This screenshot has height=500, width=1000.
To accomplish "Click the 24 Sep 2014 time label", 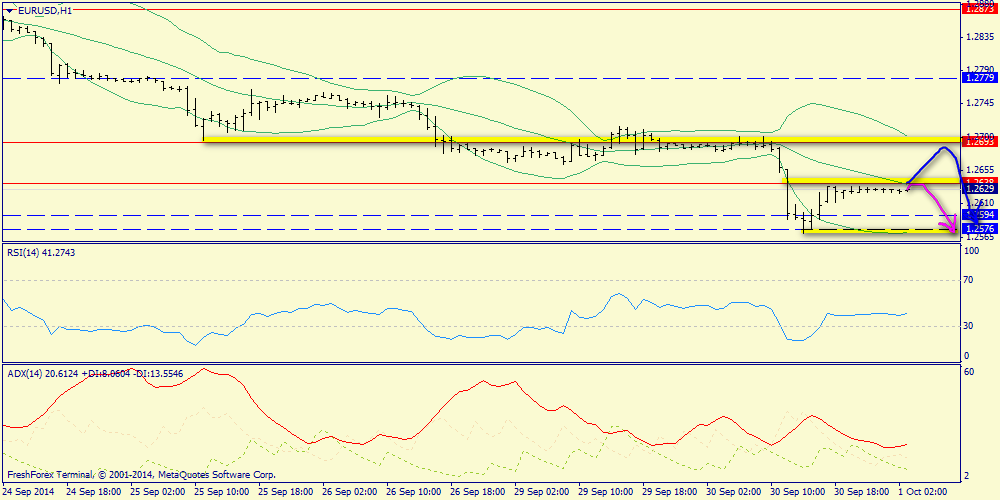I will pyautogui.click(x=29, y=492).
